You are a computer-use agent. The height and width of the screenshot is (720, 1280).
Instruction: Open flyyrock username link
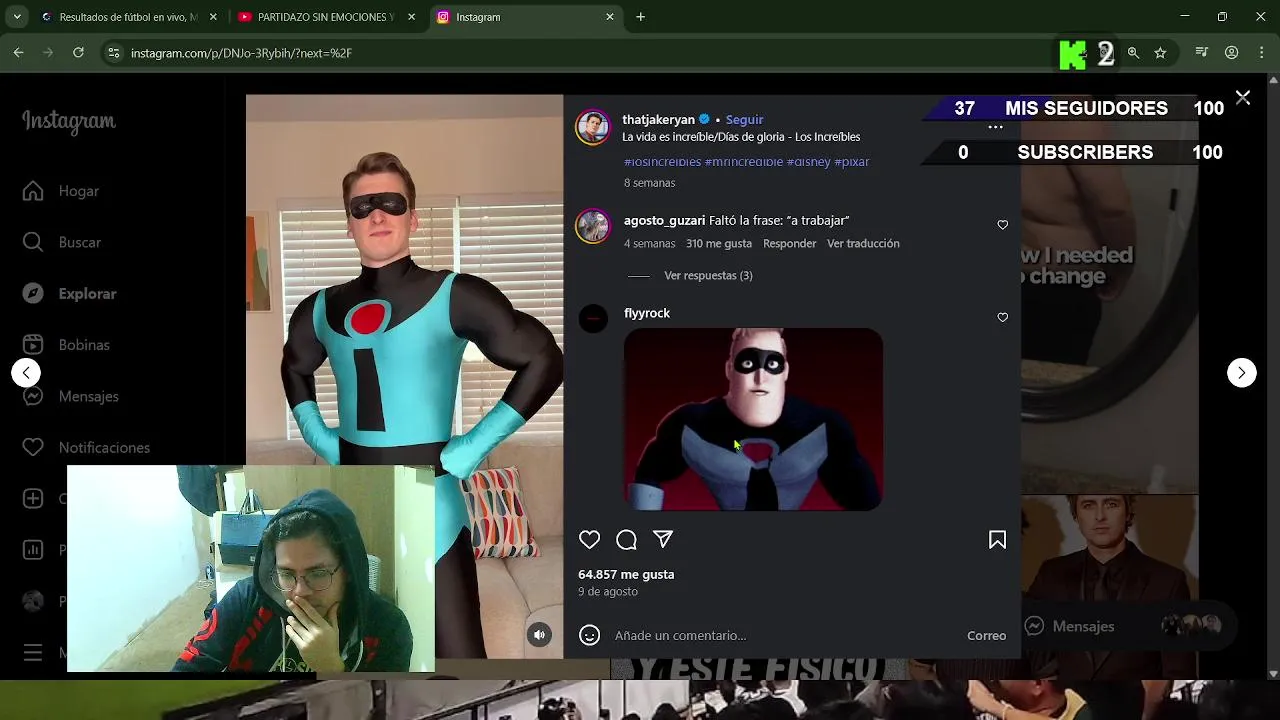(x=647, y=313)
